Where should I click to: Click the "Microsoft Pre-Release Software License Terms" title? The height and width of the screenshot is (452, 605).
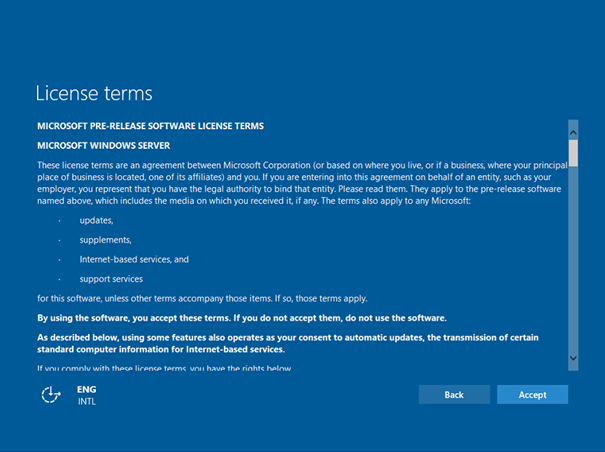point(150,127)
